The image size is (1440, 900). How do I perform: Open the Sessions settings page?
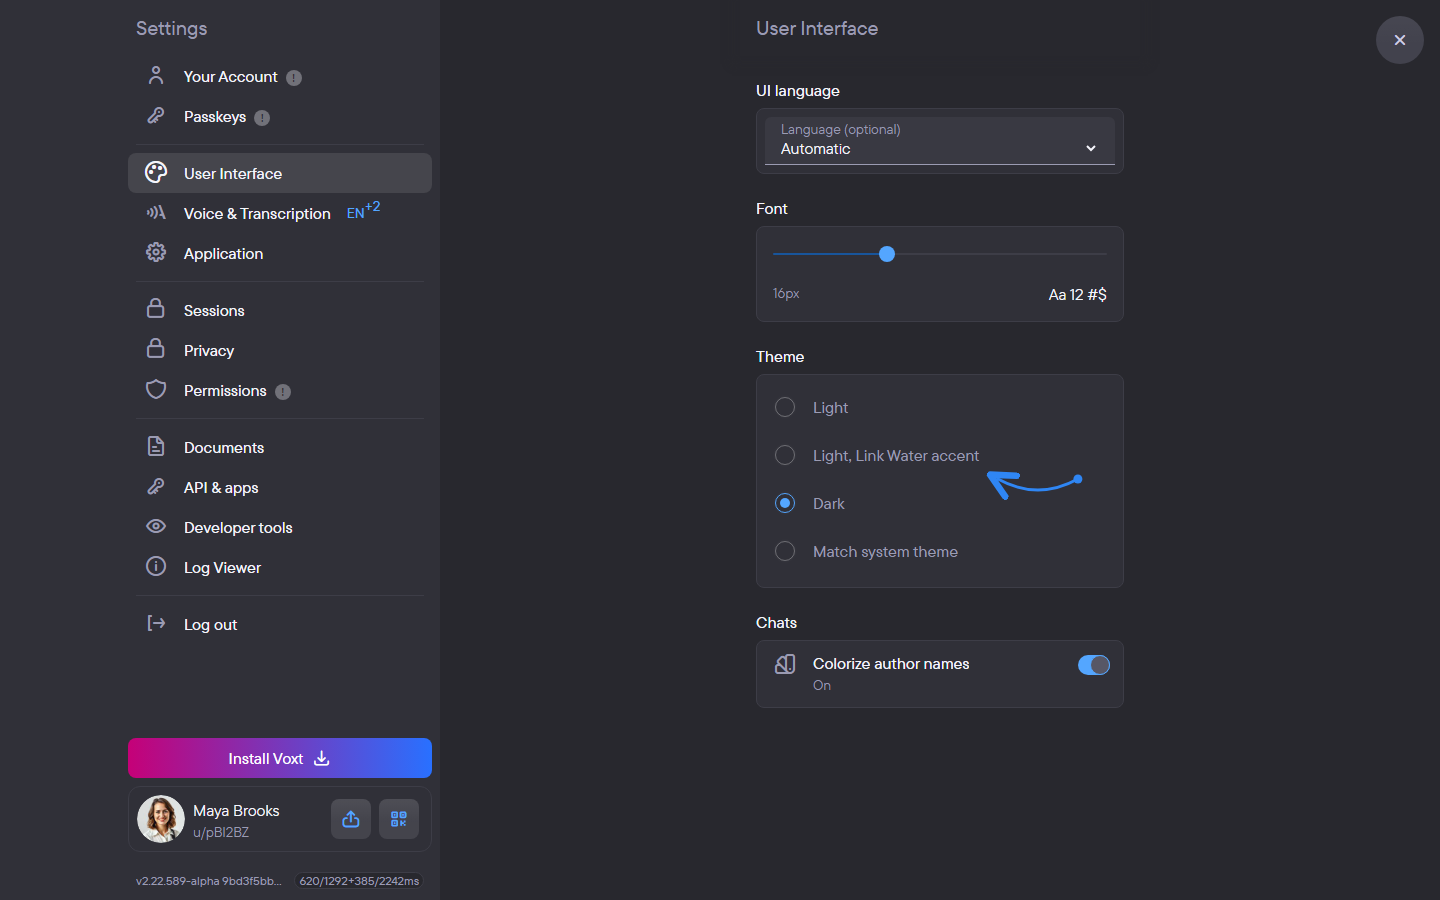[280, 310]
